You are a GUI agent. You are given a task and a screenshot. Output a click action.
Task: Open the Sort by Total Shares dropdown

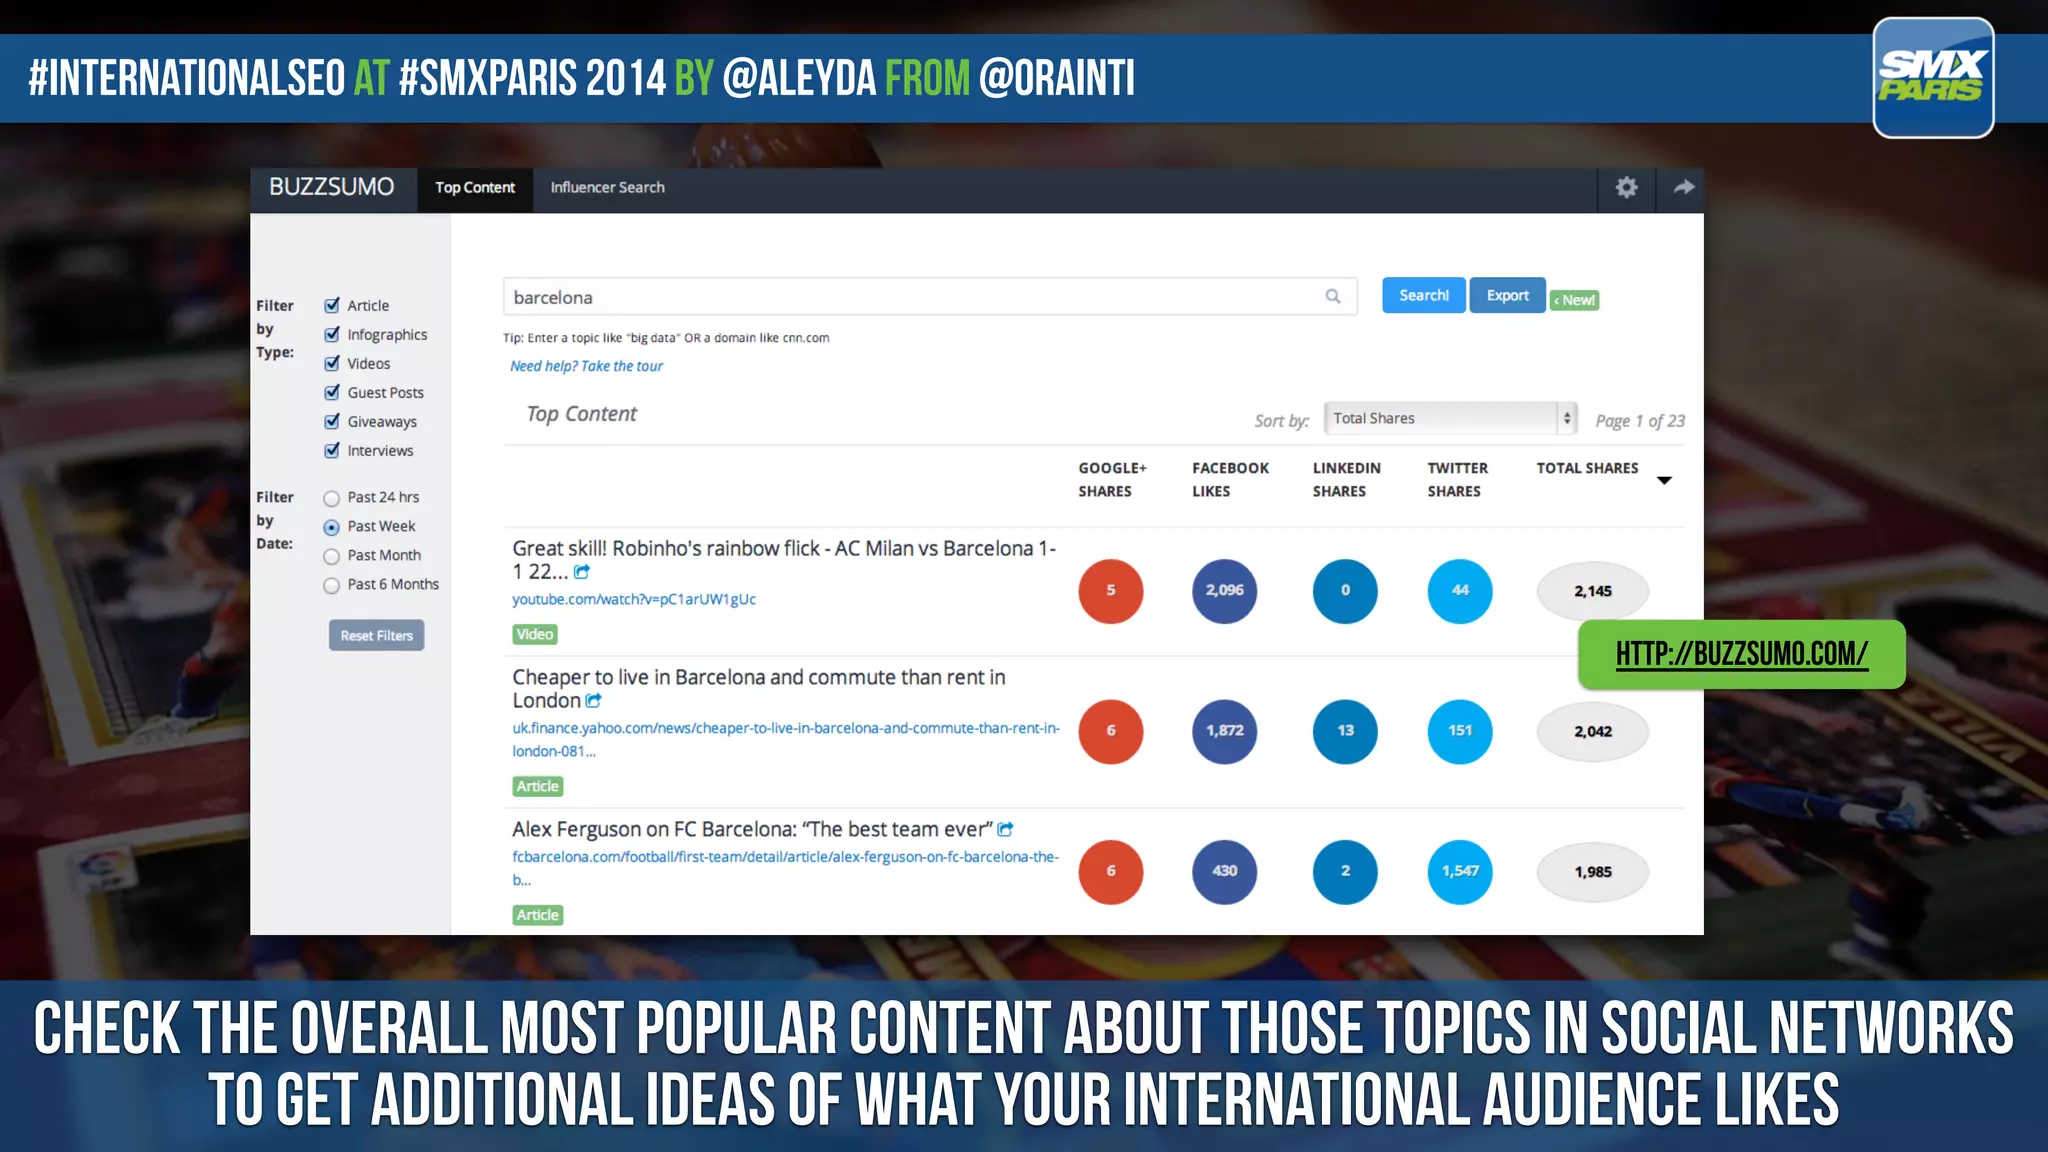1450,418
